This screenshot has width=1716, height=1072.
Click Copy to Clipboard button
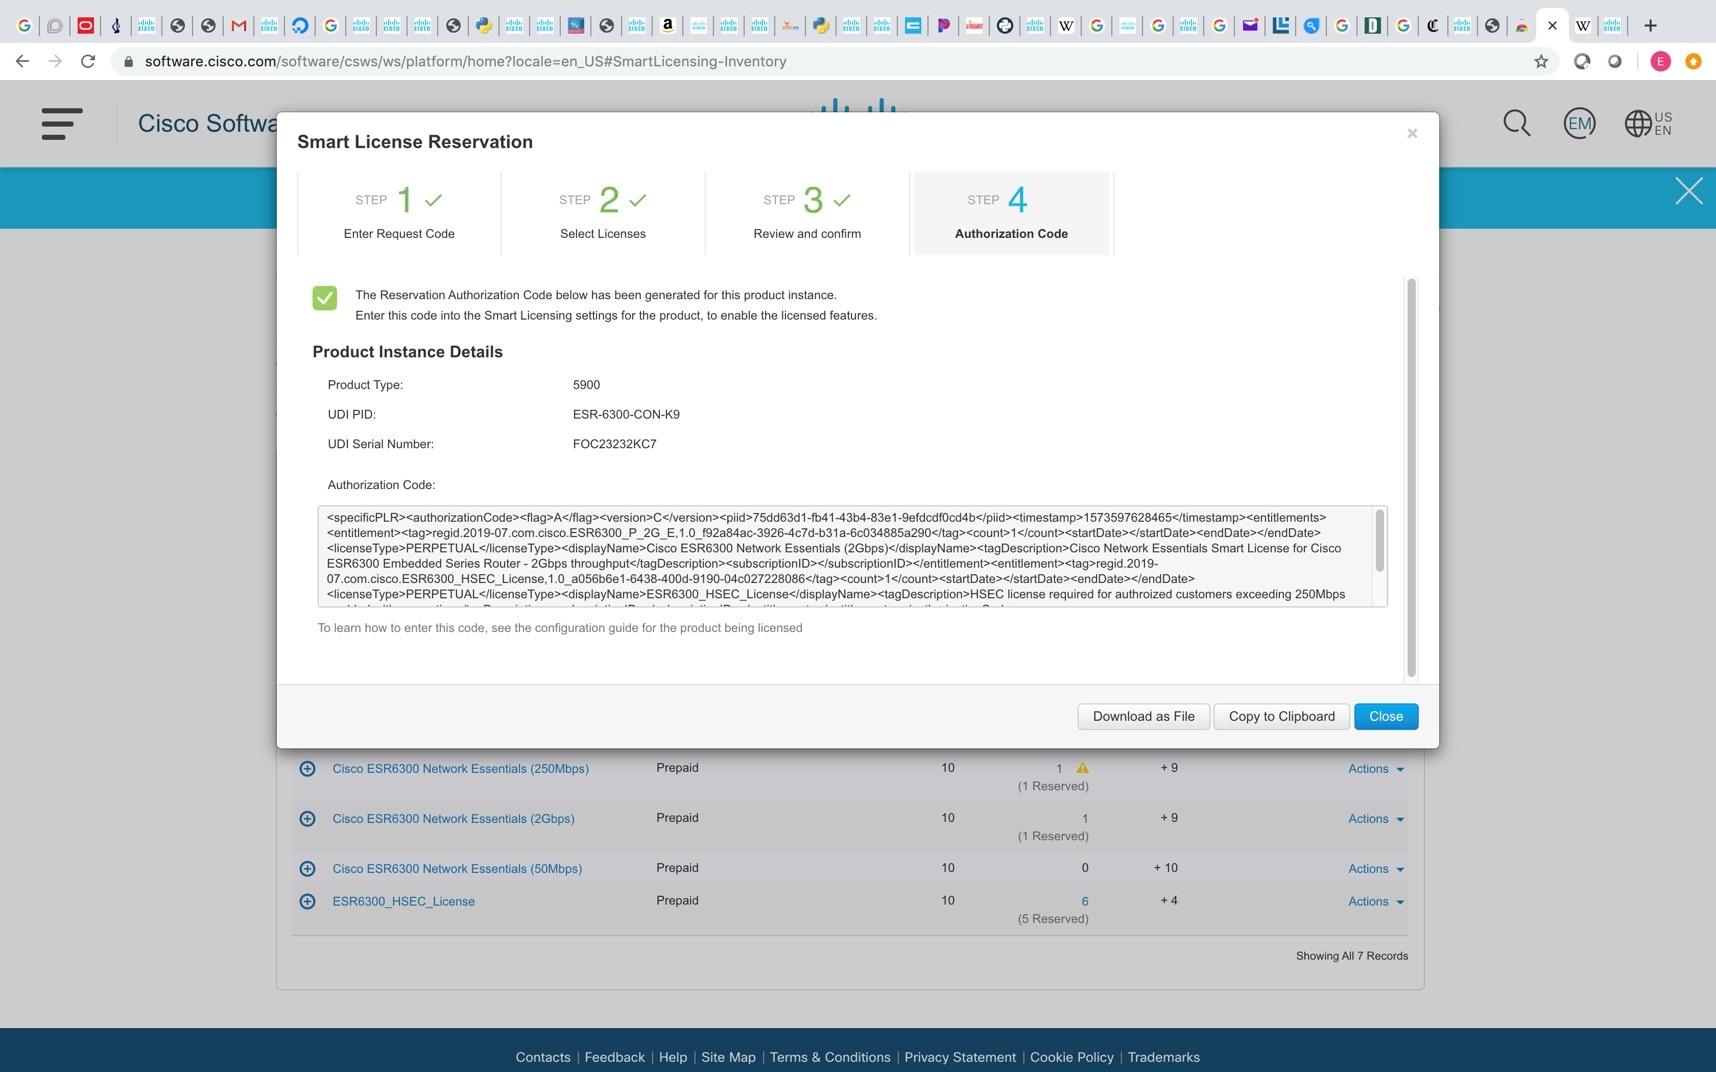1281,716
